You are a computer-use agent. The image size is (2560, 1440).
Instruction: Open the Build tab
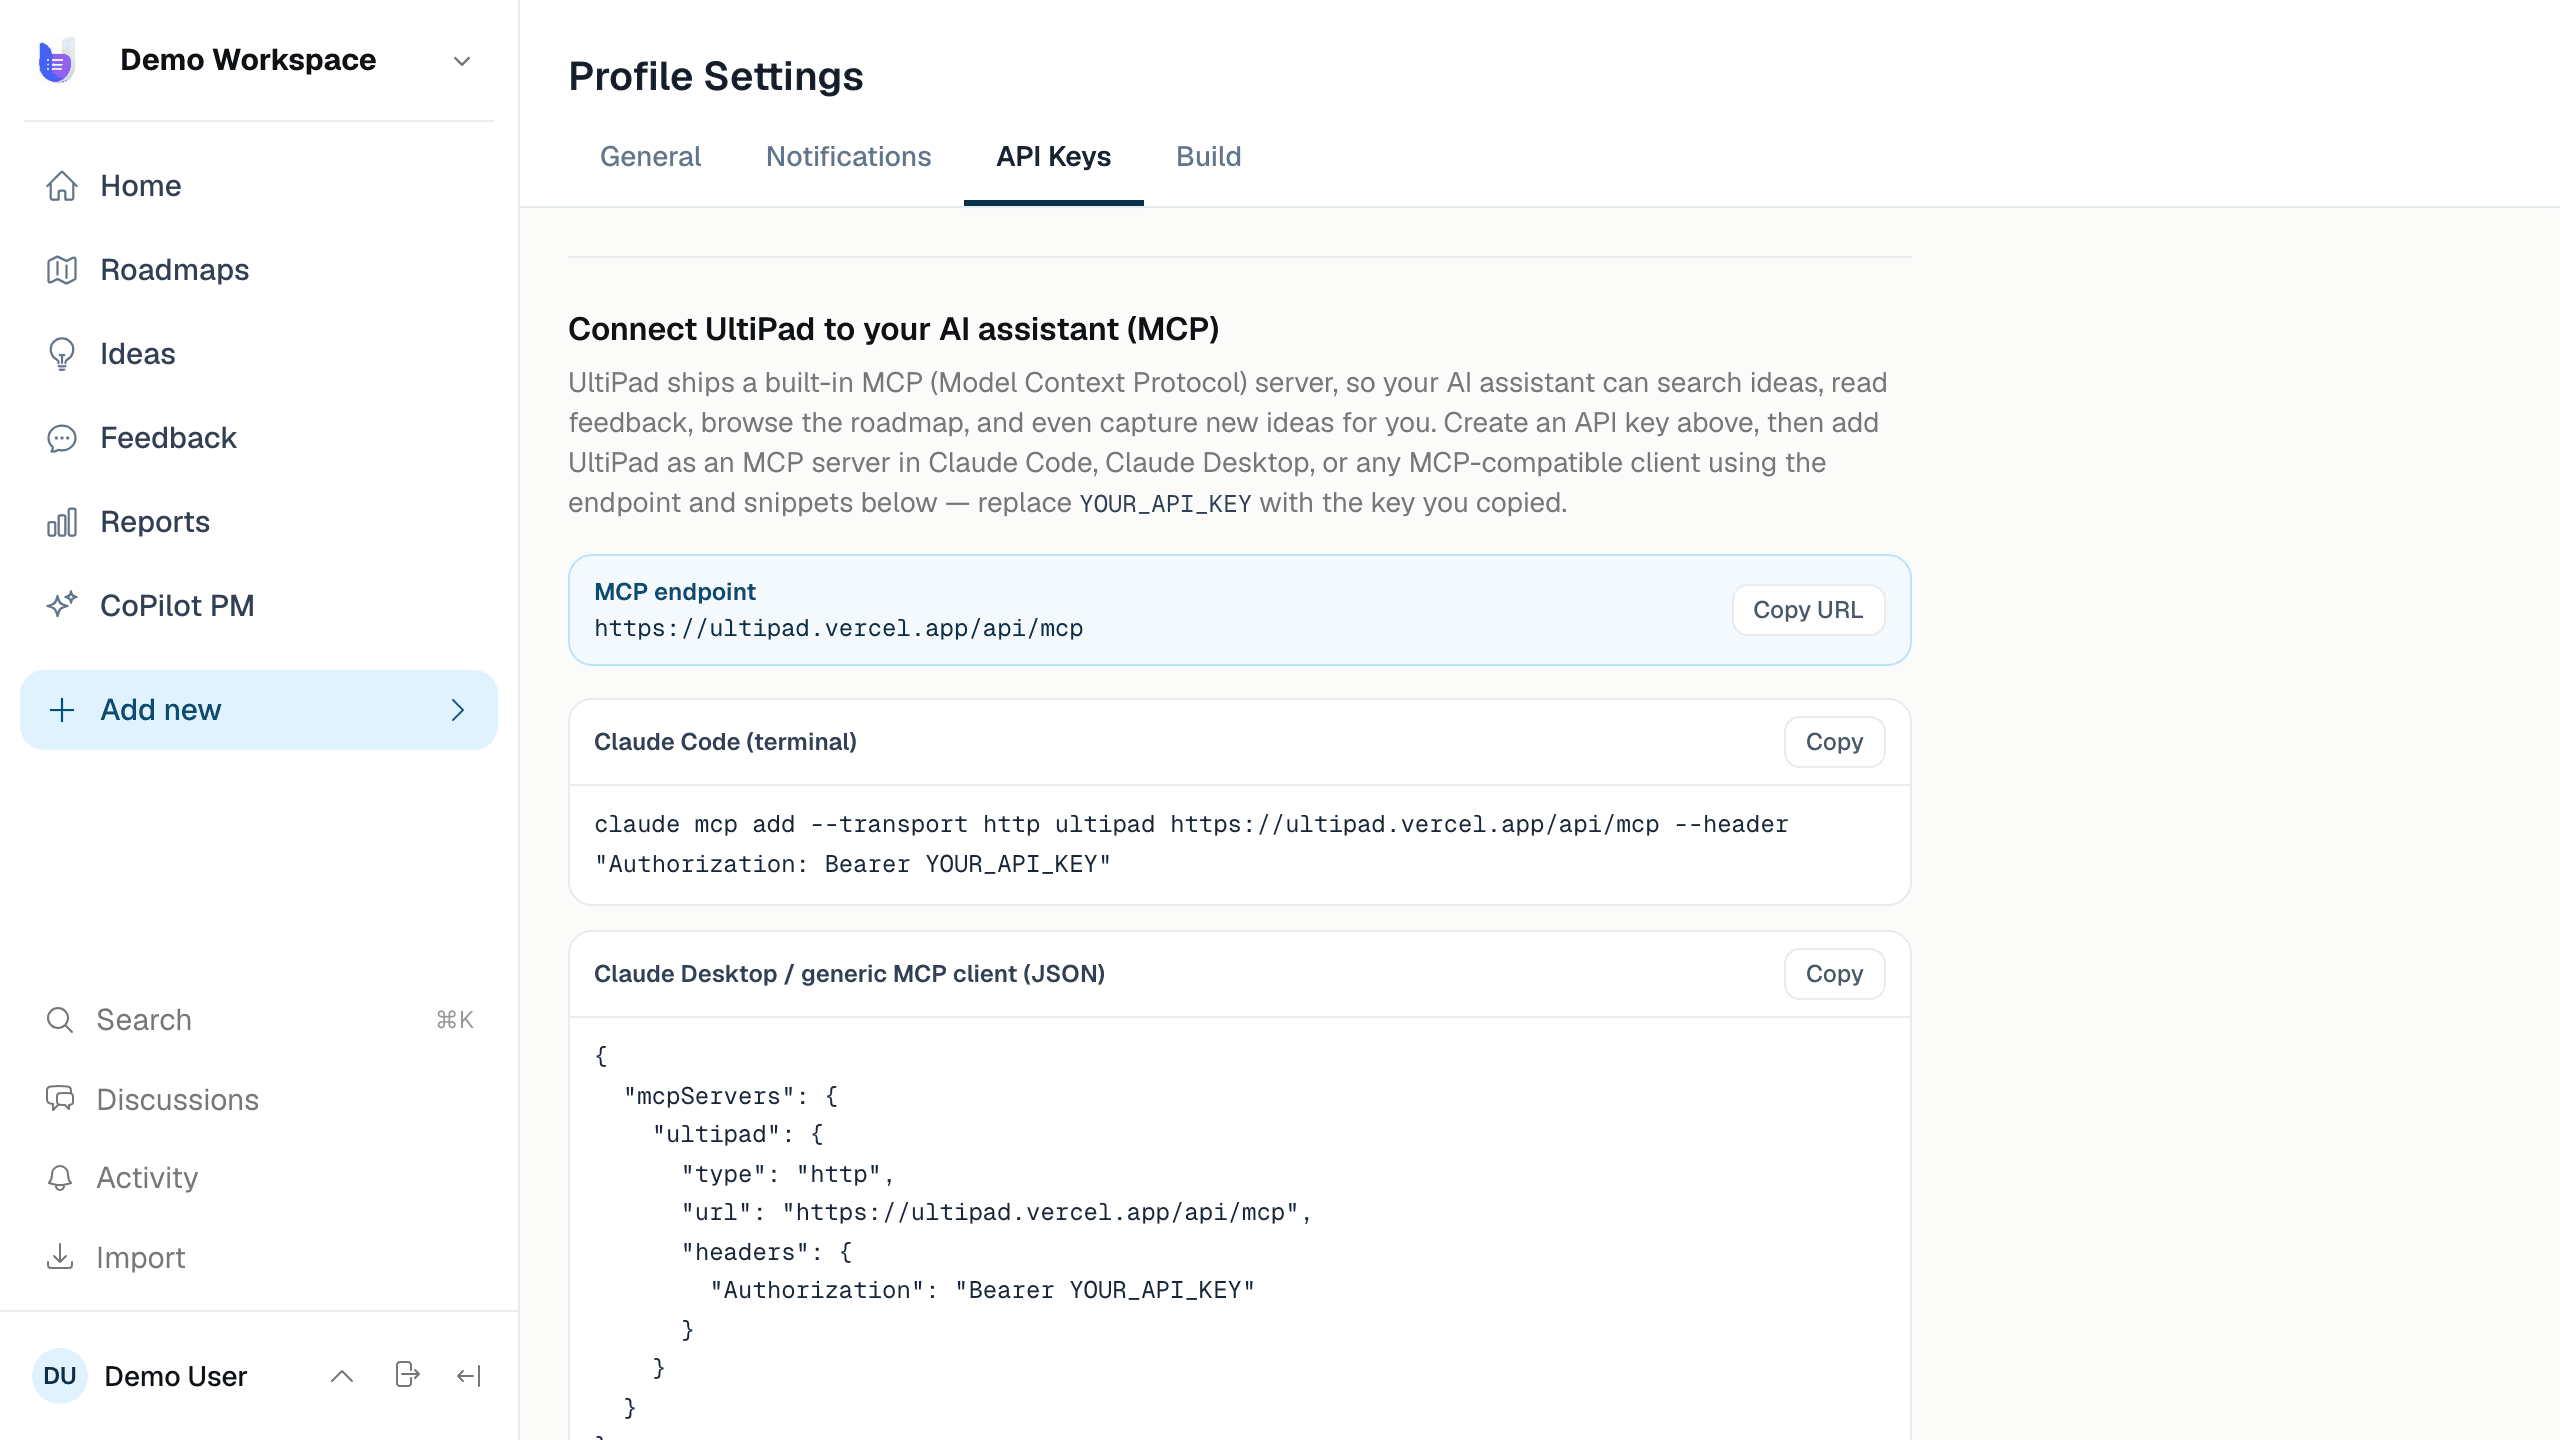click(1208, 157)
